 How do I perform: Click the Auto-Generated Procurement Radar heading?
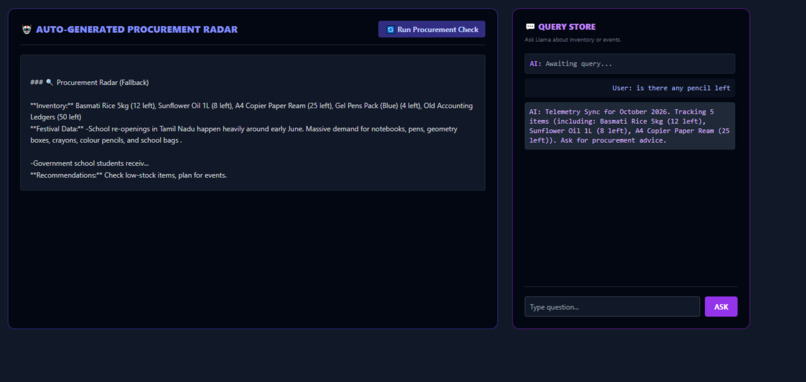[x=137, y=30]
